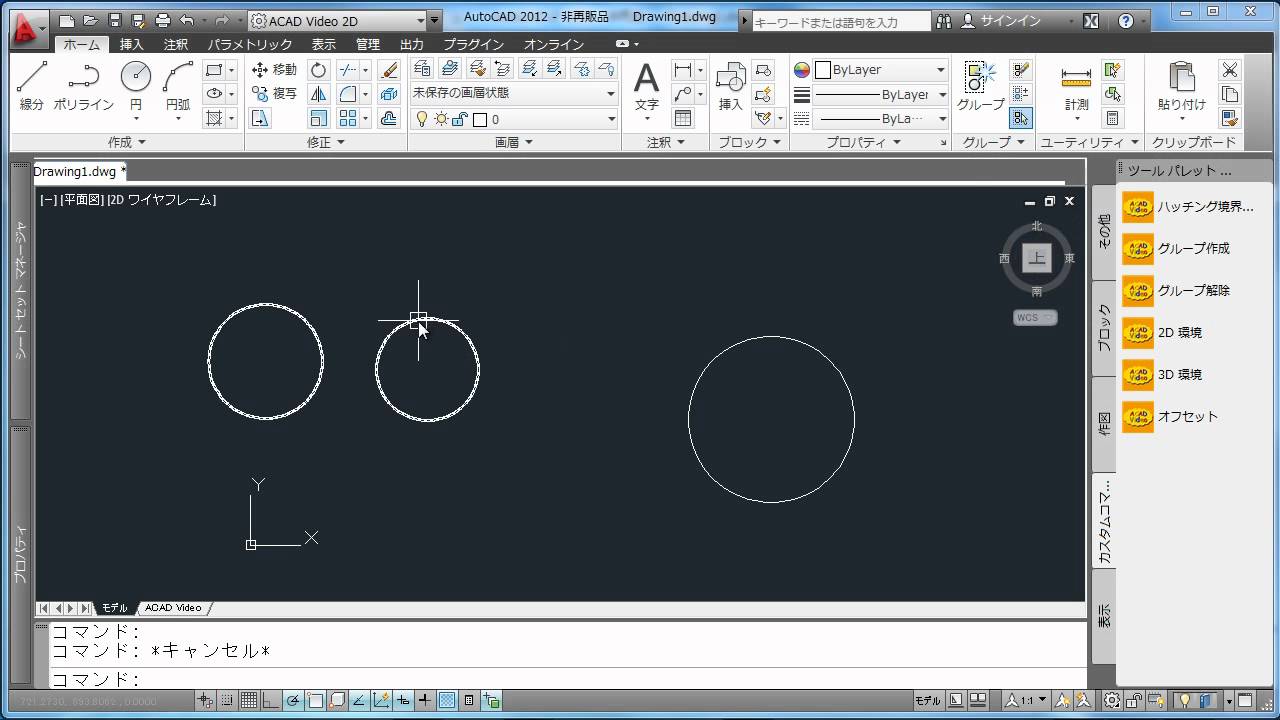Image resolution: width=1280 pixels, height=720 pixels.
Task: Click the WCS label under the ViewCube
Action: click(1035, 318)
